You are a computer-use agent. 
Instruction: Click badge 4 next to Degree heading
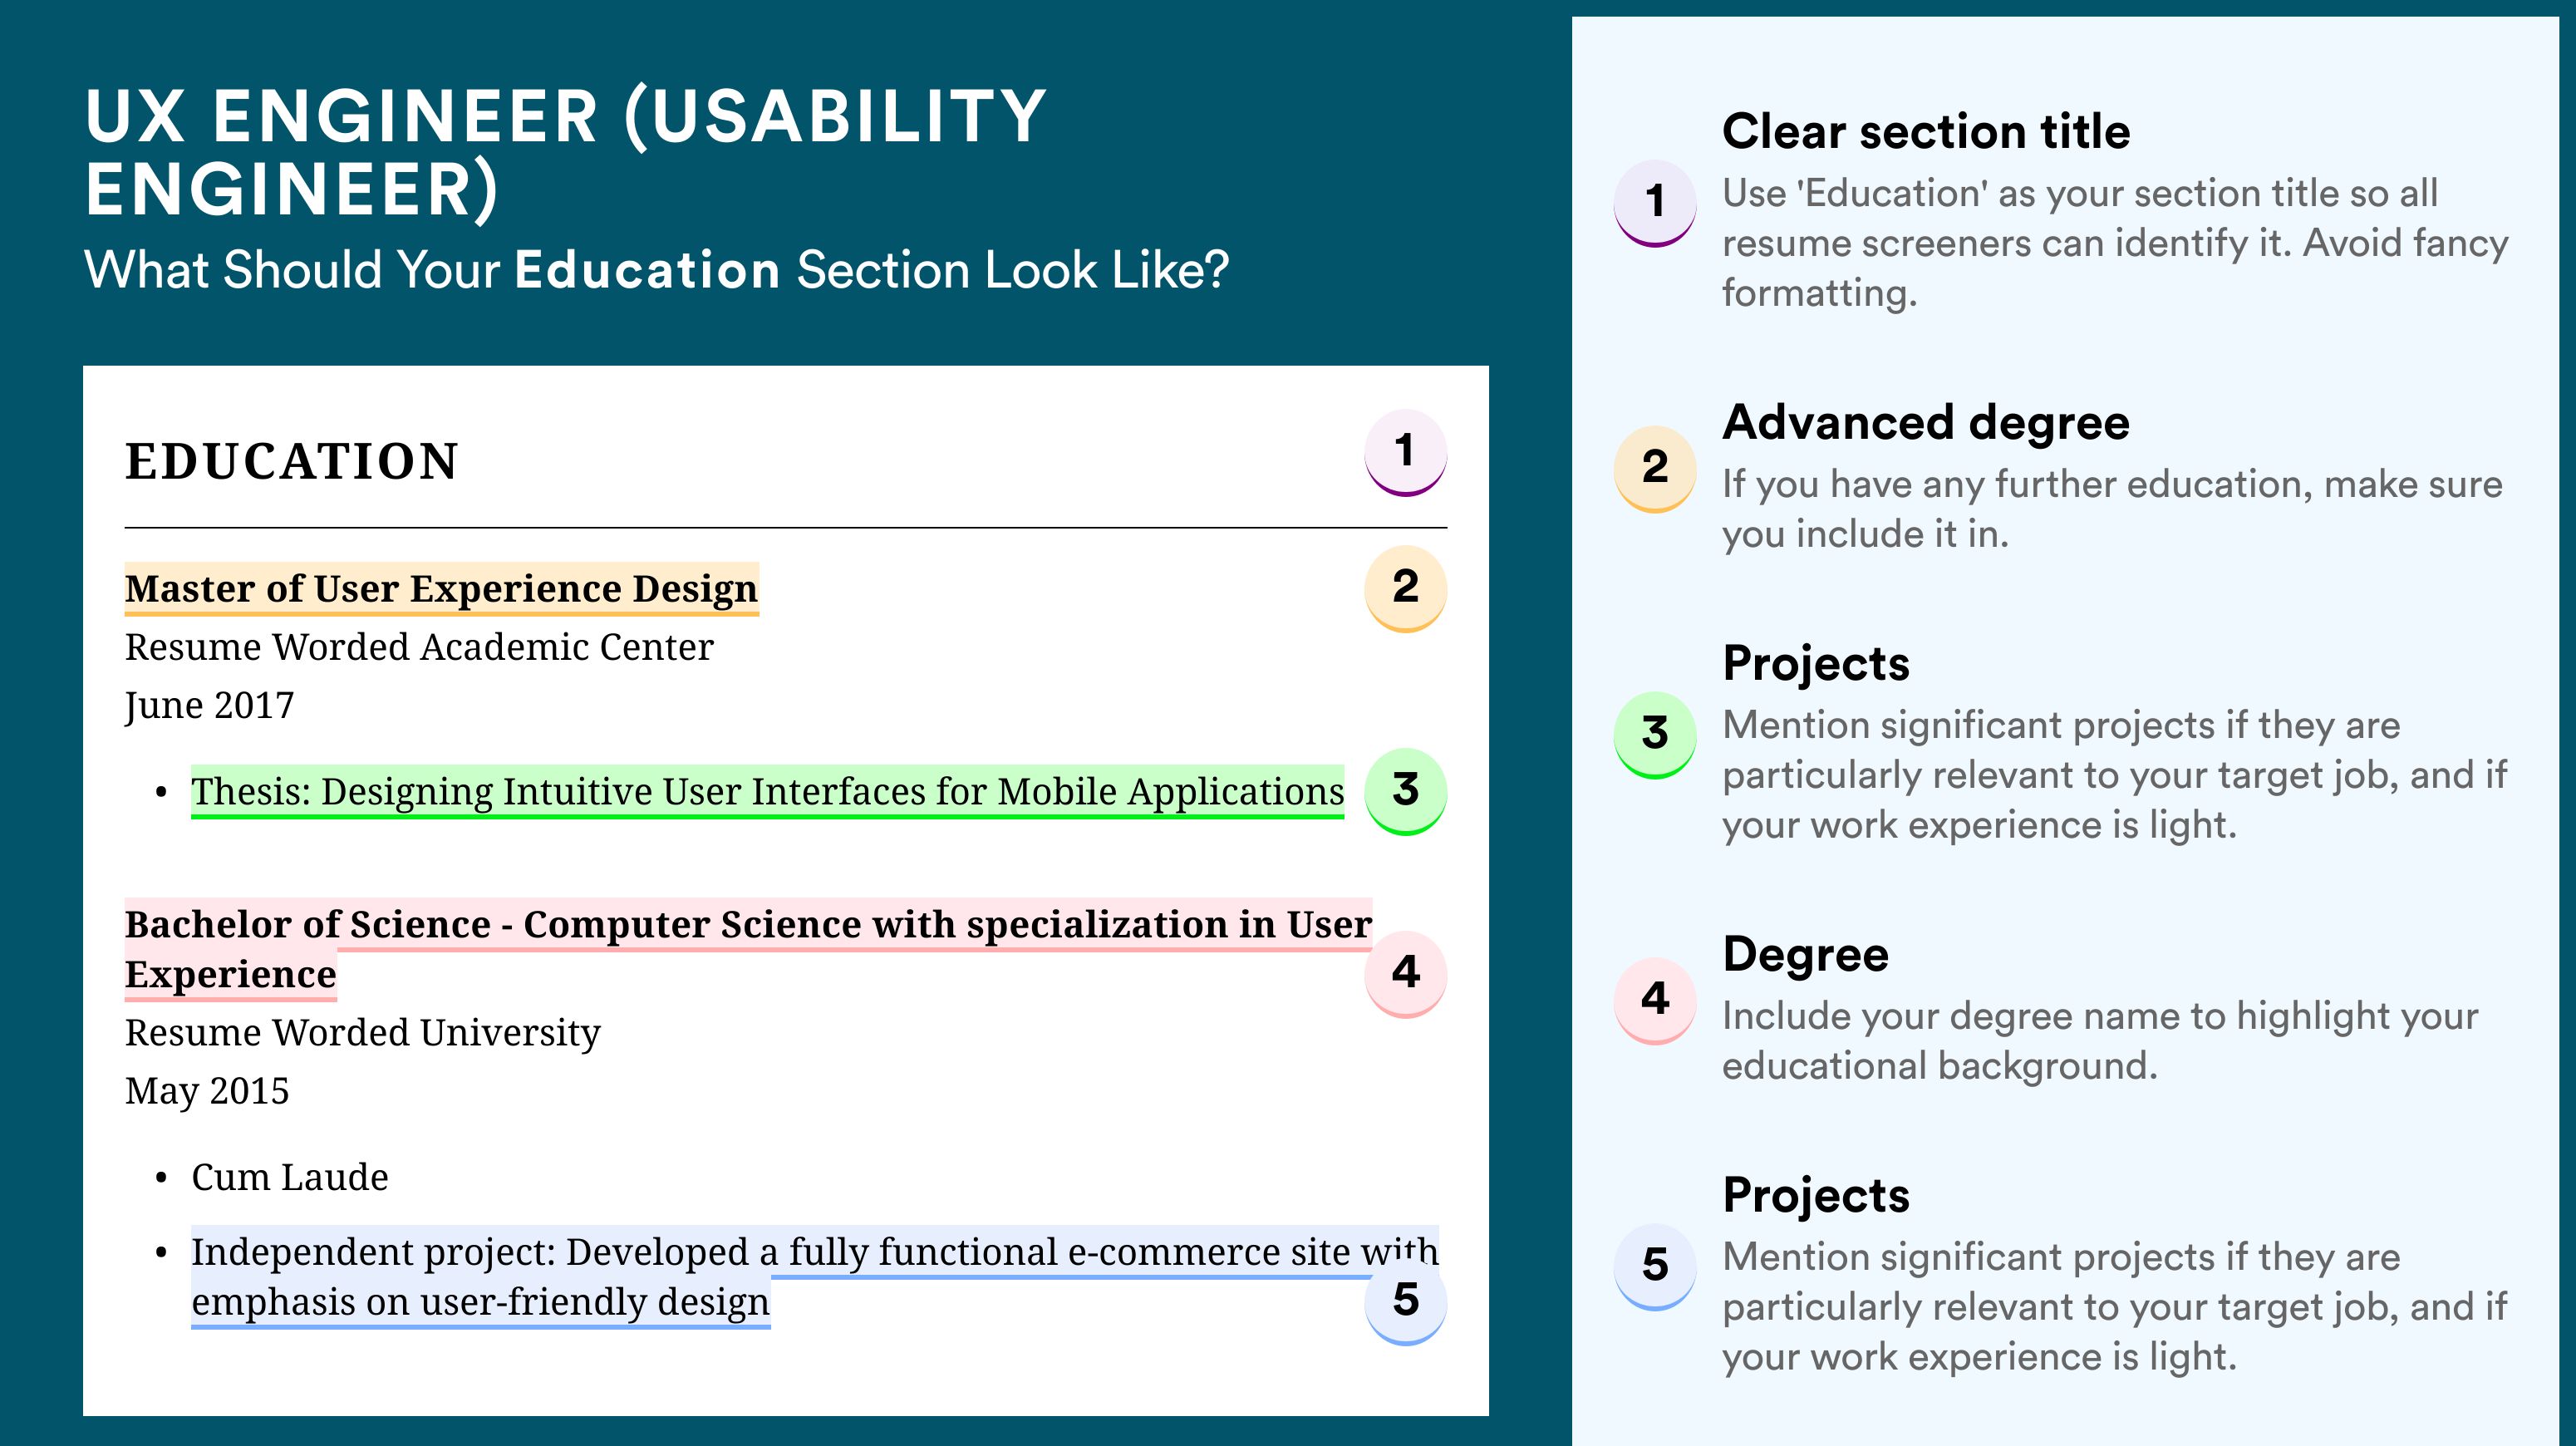tap(1655, 1001)
